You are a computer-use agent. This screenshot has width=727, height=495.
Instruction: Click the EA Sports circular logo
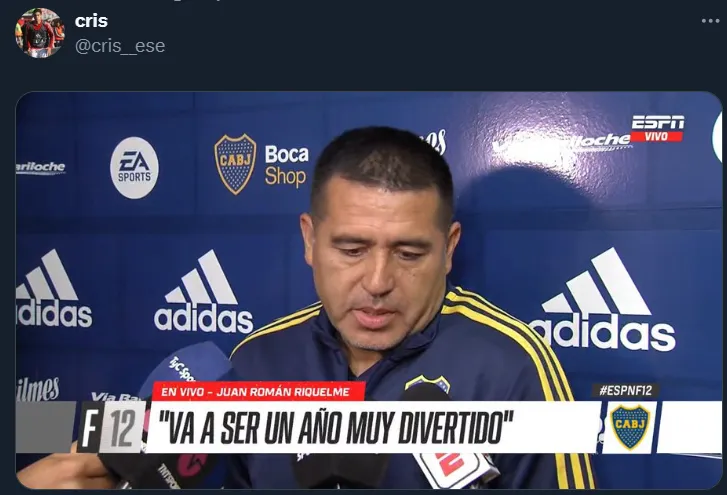[x=134, y=168]
